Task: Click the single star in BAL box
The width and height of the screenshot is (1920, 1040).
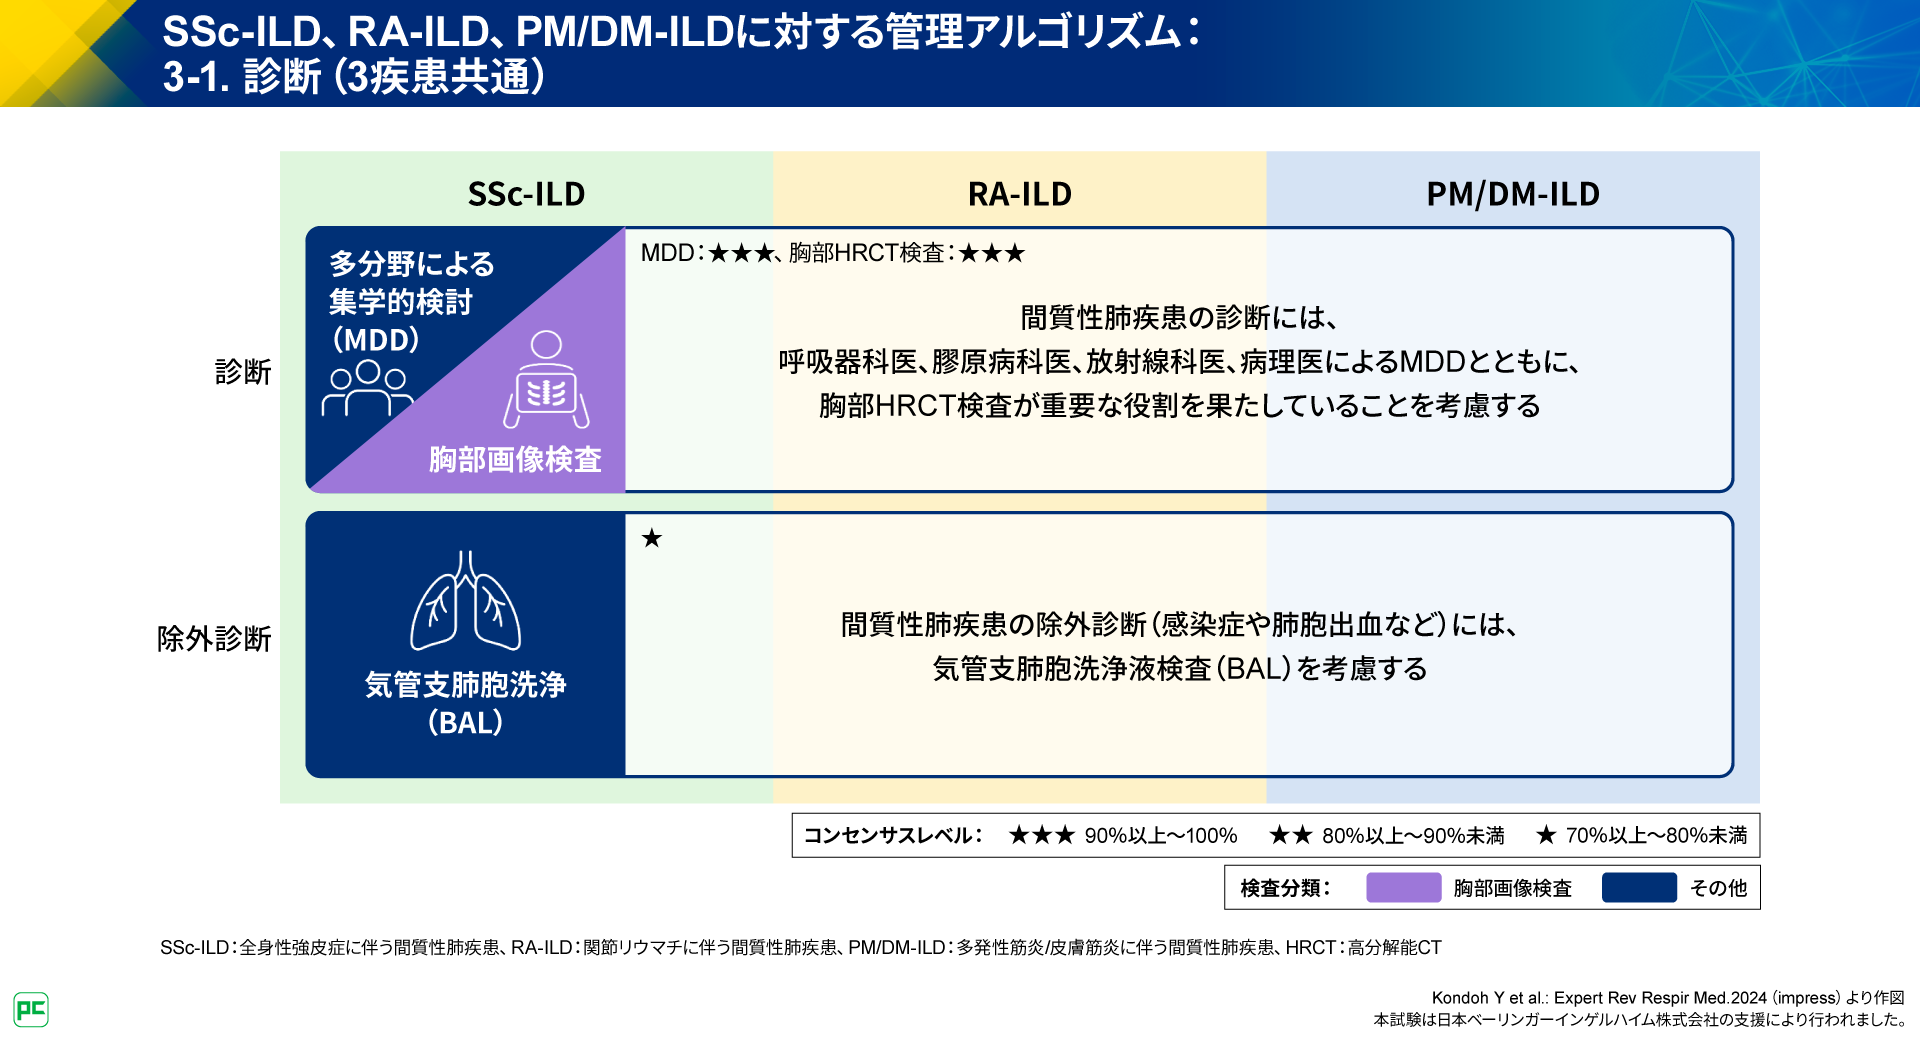Action: coord(652,539)
